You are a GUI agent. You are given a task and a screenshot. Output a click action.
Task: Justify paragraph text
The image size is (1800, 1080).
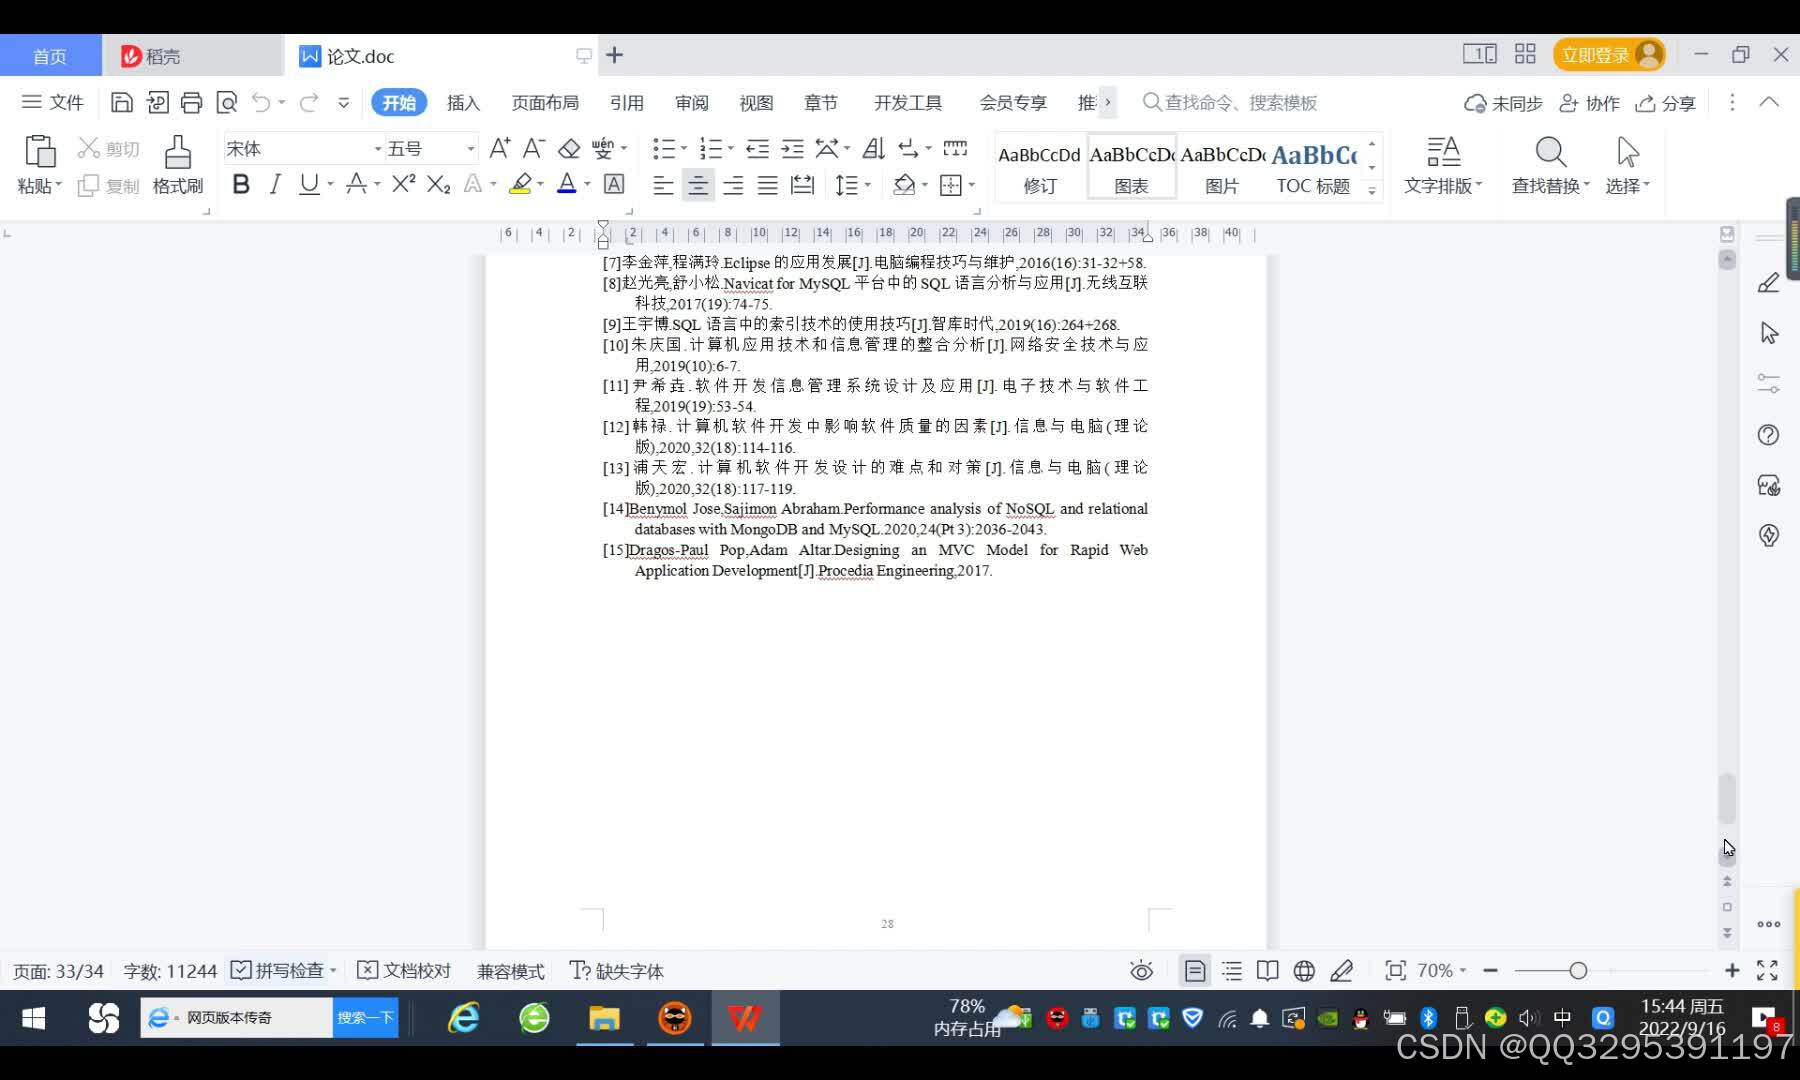767,185
